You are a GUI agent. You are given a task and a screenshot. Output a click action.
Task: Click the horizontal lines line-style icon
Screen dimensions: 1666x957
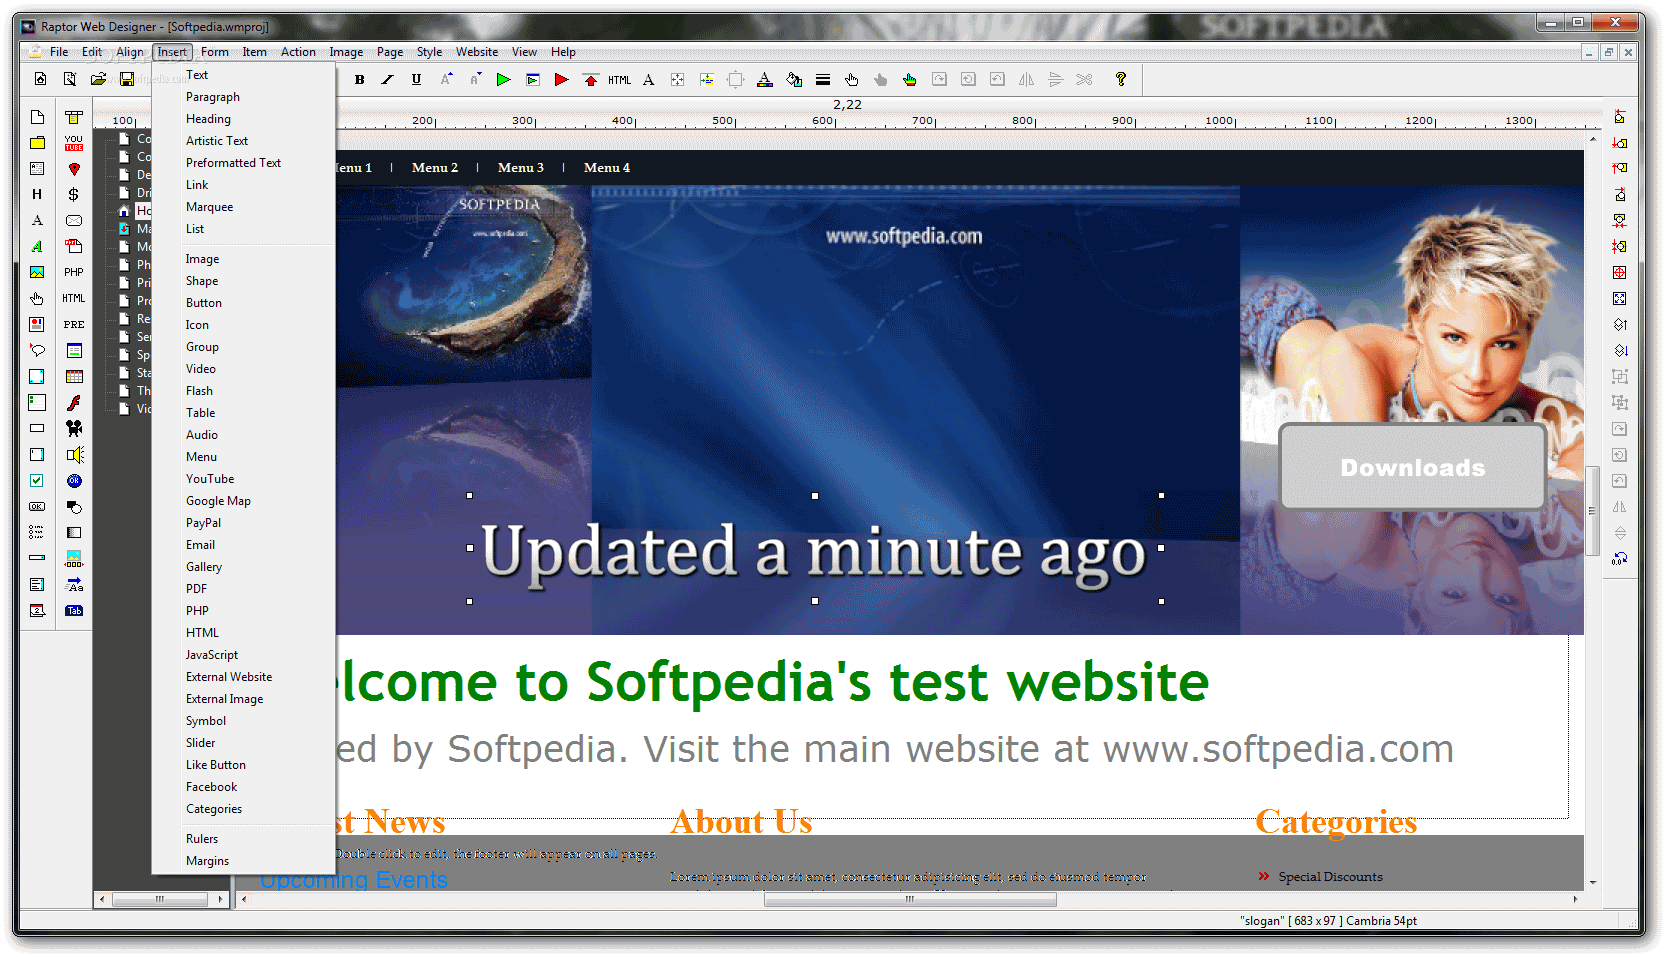pos(823,80)
